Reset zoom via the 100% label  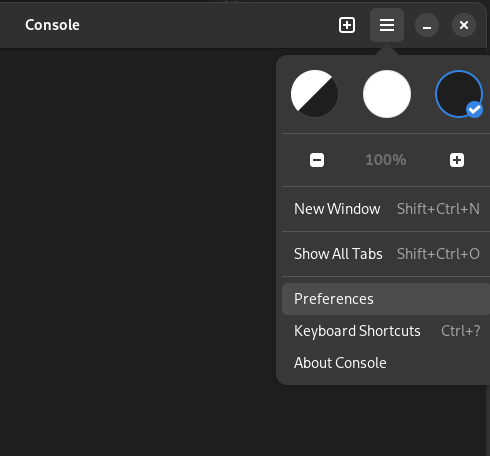[386, 160]
